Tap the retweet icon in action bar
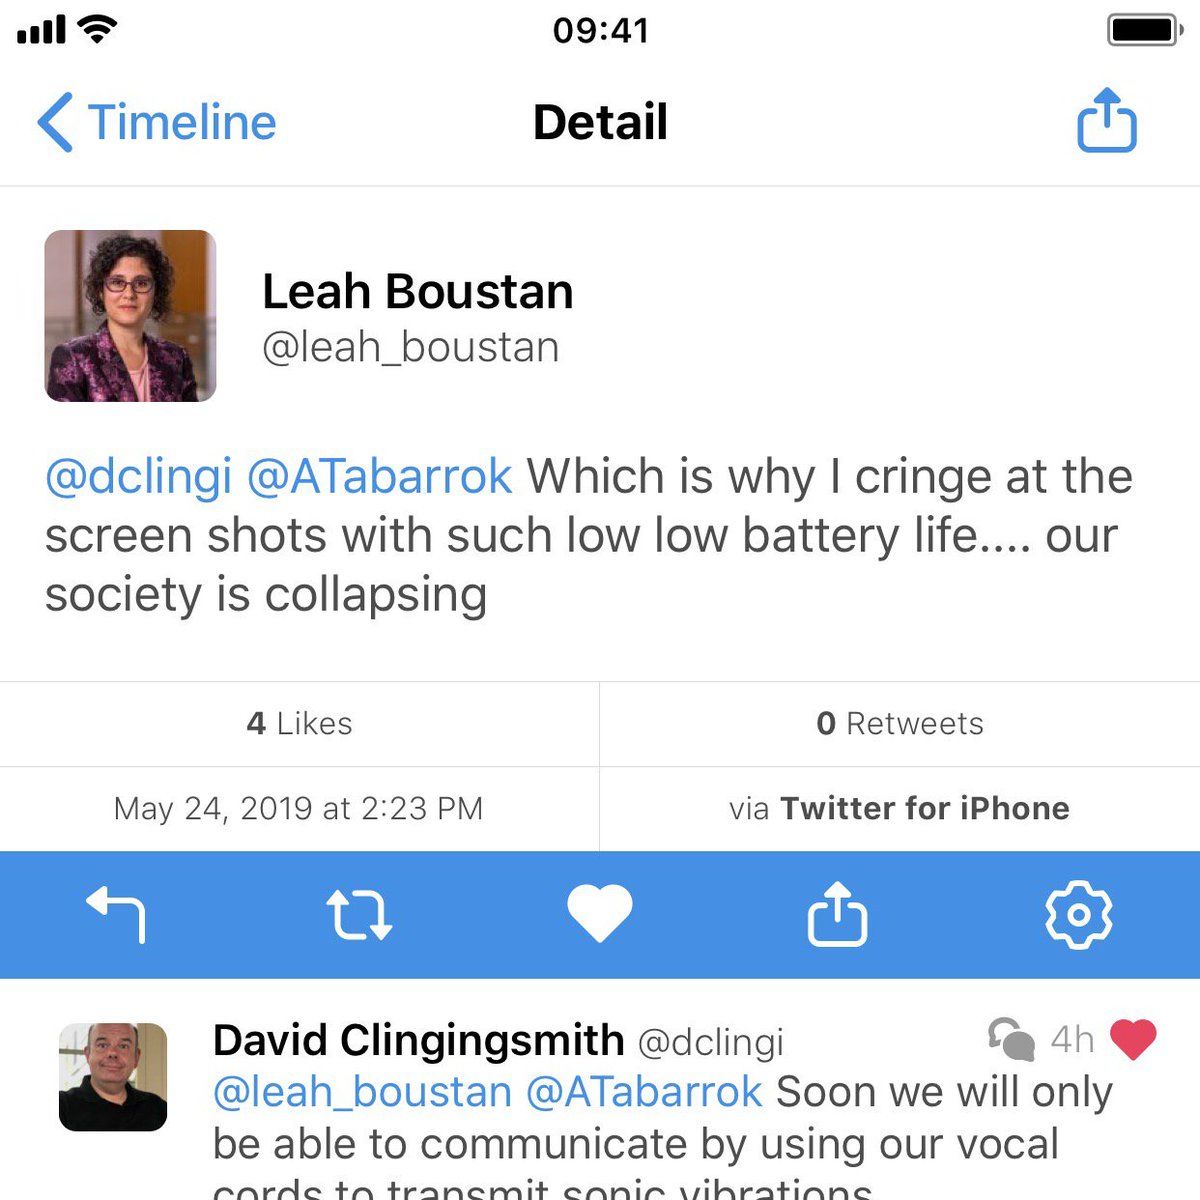This screenshot has width=1200, height=1200. [x=359, y=914]
